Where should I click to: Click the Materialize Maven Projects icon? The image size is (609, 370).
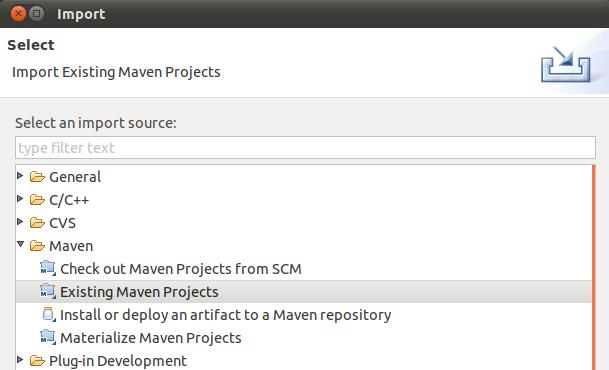48,337
